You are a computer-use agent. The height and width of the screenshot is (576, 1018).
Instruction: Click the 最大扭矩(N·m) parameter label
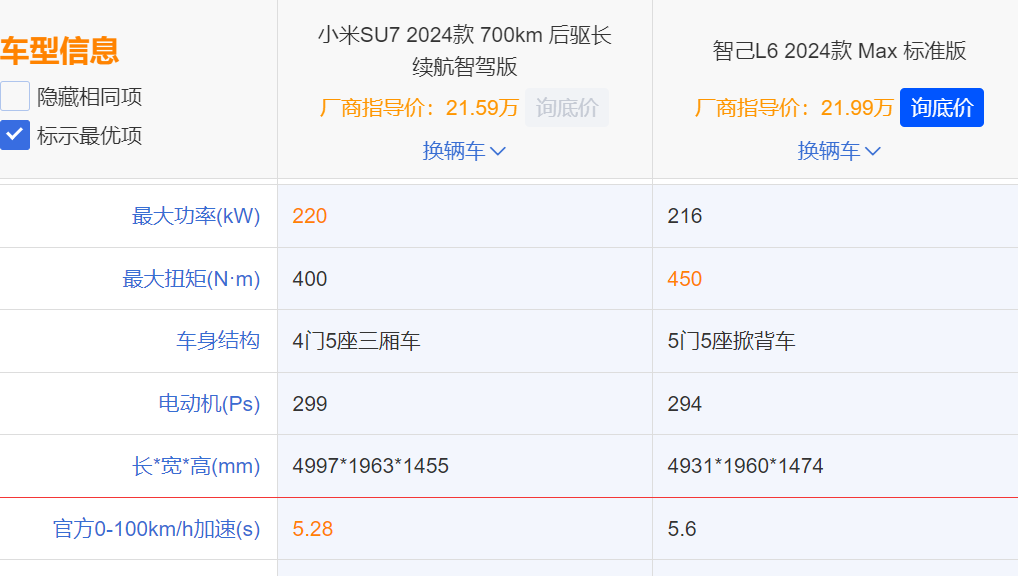pos(191,279)
